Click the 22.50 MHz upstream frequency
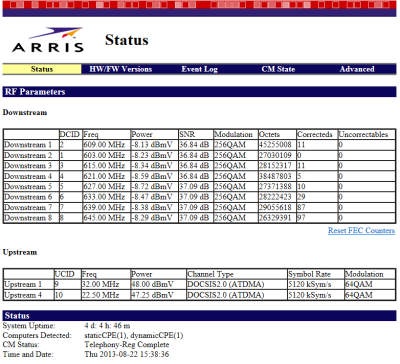This screenshot has width=400, height=364. tap(101, 295)
